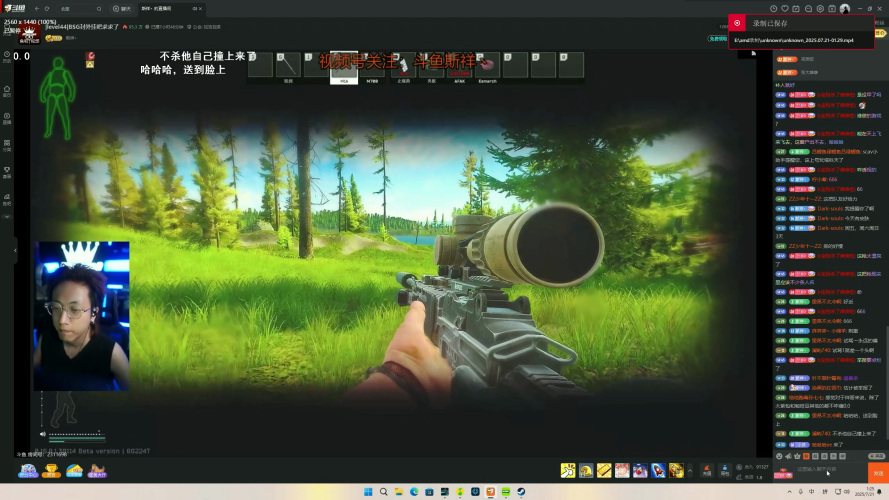This screenshot has width=889, height=500.
Task: Send the gold bar gift
Action: coord(604,471)
